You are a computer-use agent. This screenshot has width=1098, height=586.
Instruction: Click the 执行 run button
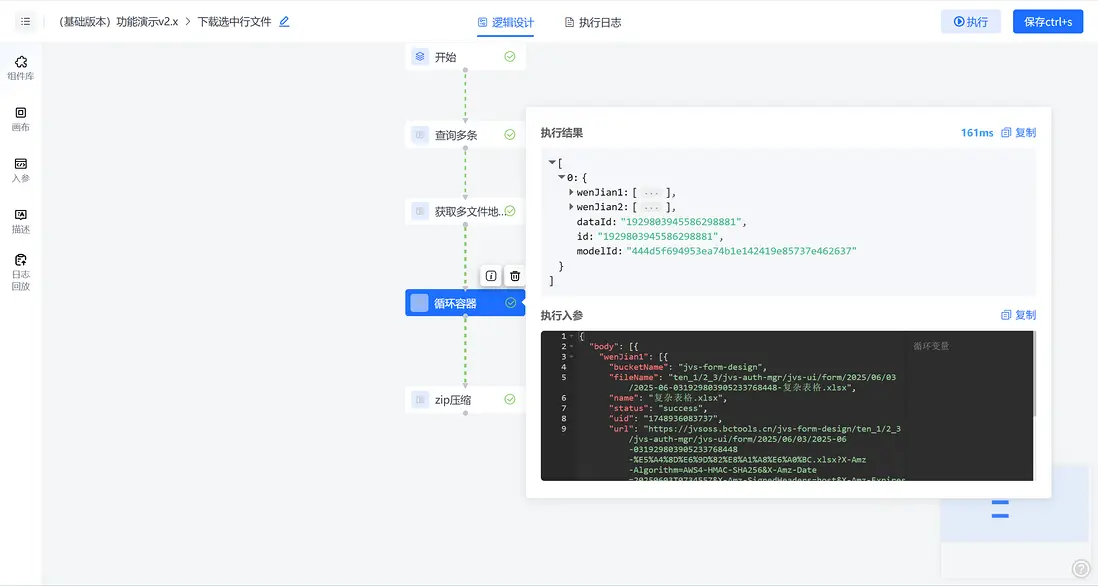pyautogui.click(x=971, y=22)
